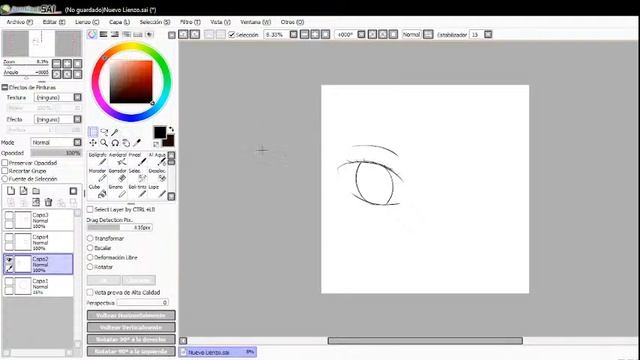Choose the Aerógrafo airbrush tool
Image resolution: width=640 pixels, height=360 pixels.
(118, 159)
